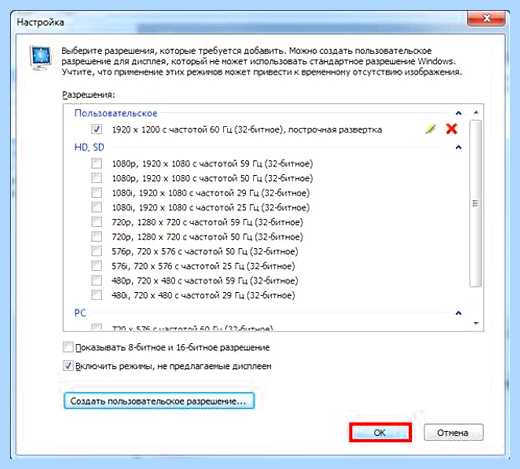Cancel with the Отмена button
520x469 pixels.
click(453, 433)
